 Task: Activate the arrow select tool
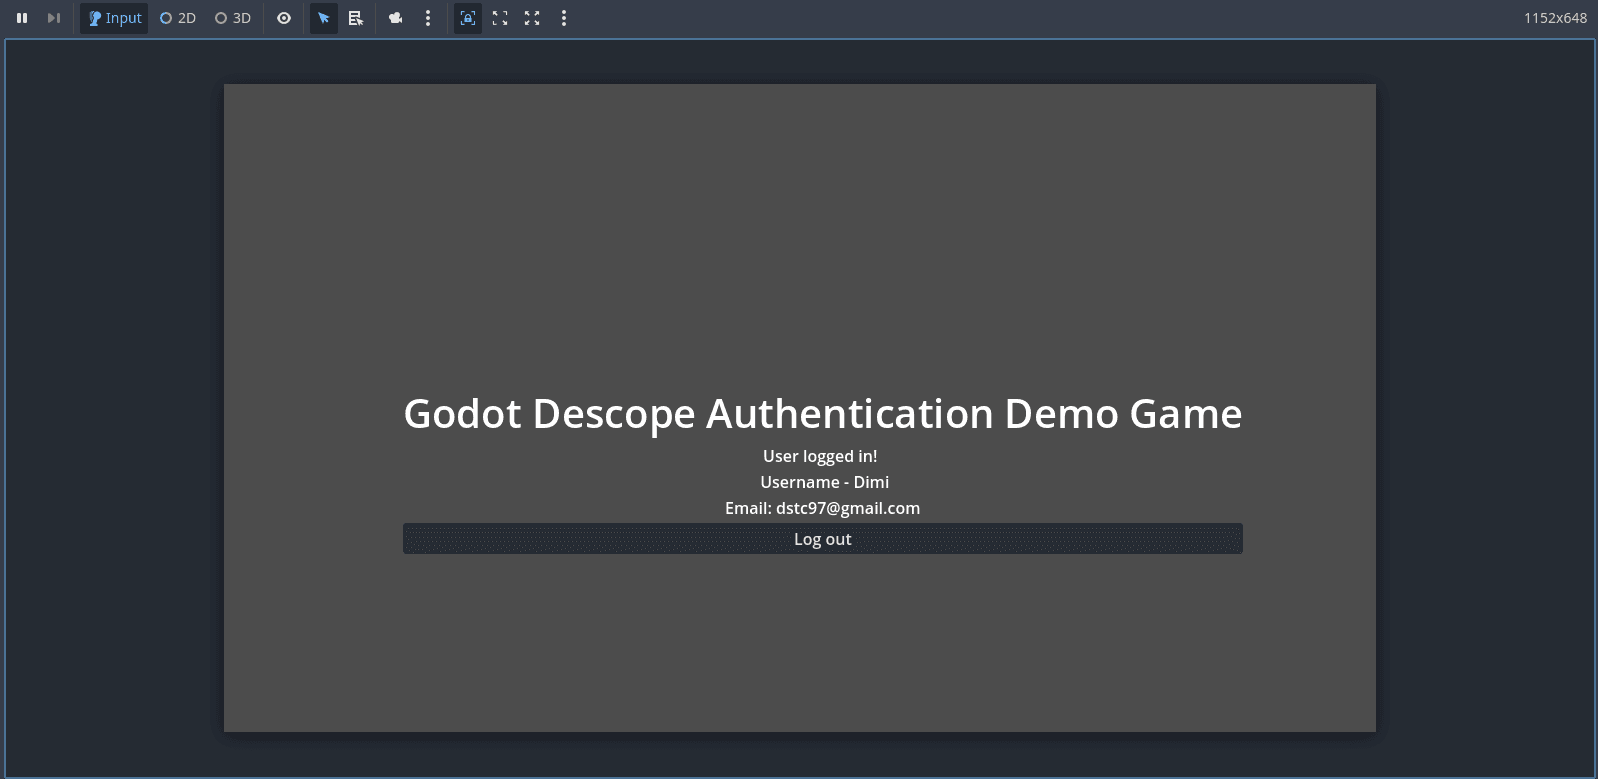tap(324, 18)
